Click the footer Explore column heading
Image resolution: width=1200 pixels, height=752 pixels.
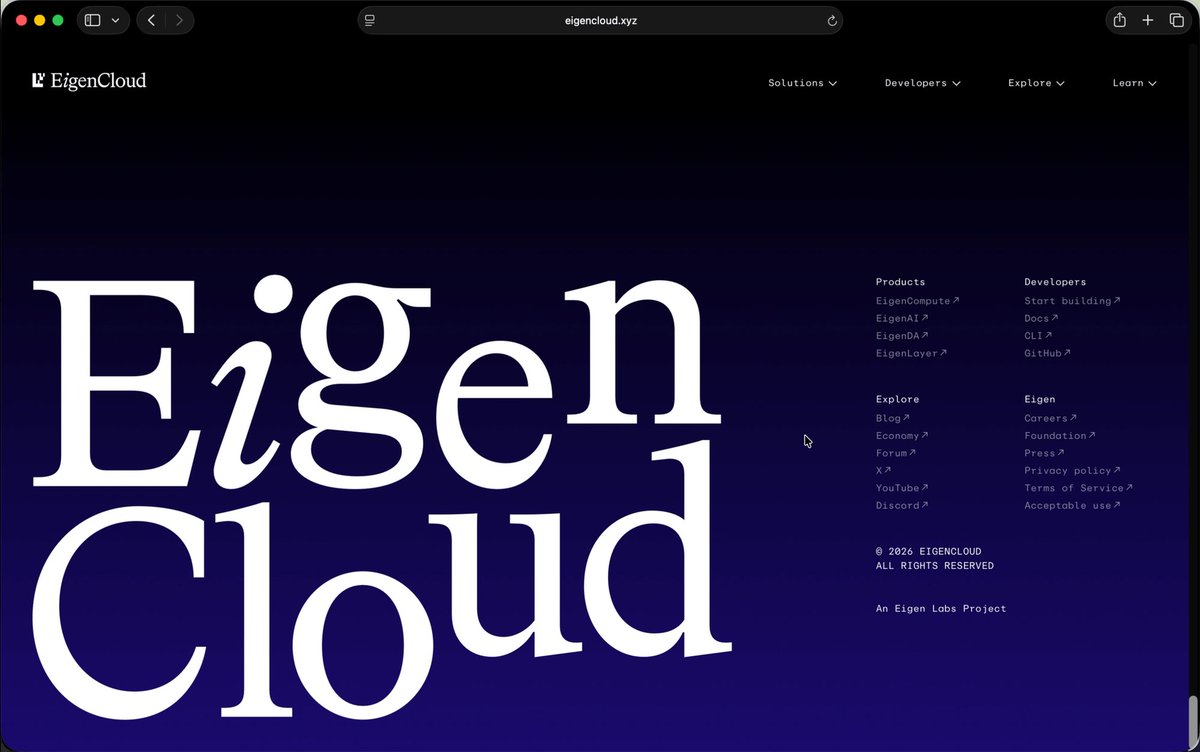click(898, 399)
